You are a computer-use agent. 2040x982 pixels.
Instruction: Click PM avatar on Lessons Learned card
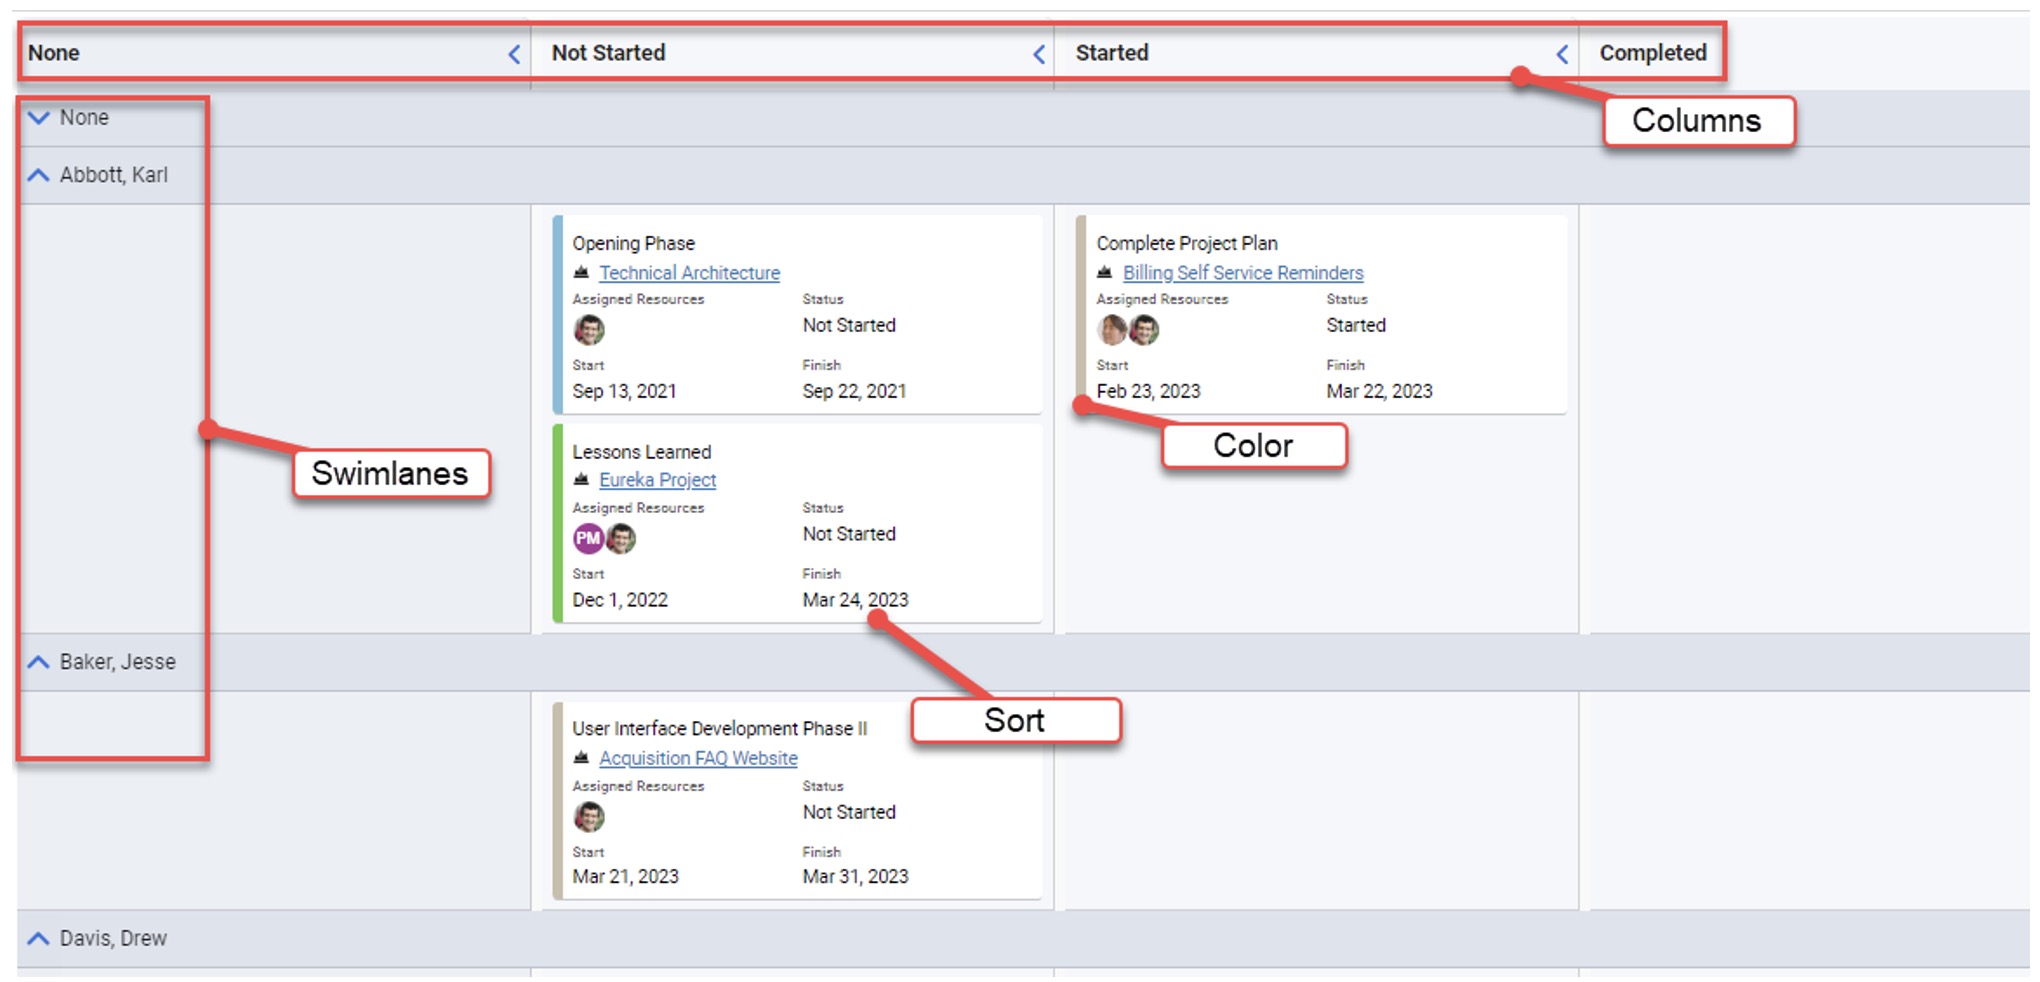pos(588,539)
